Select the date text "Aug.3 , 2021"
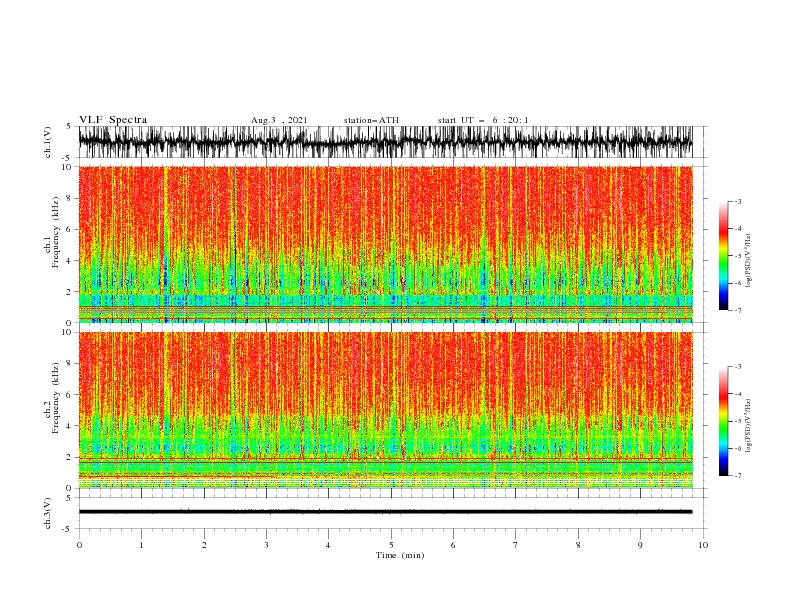 279,120
